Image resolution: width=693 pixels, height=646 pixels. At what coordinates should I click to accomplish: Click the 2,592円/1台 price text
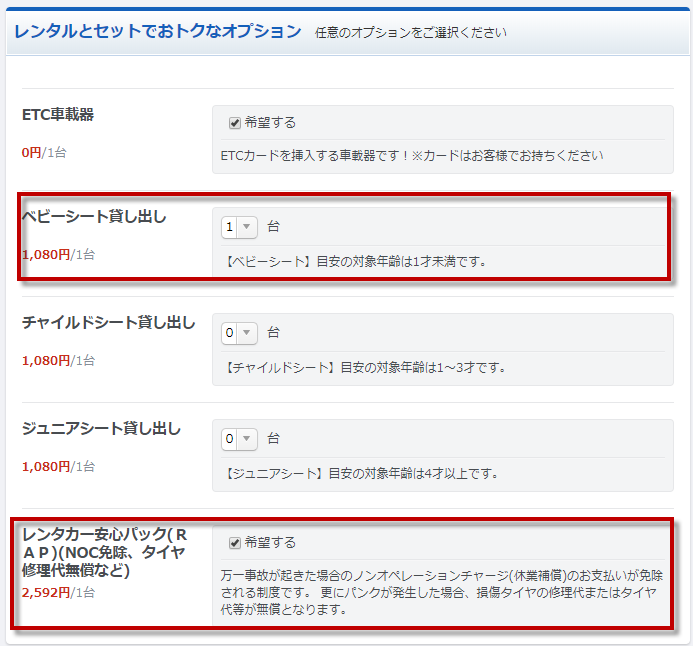58,593
